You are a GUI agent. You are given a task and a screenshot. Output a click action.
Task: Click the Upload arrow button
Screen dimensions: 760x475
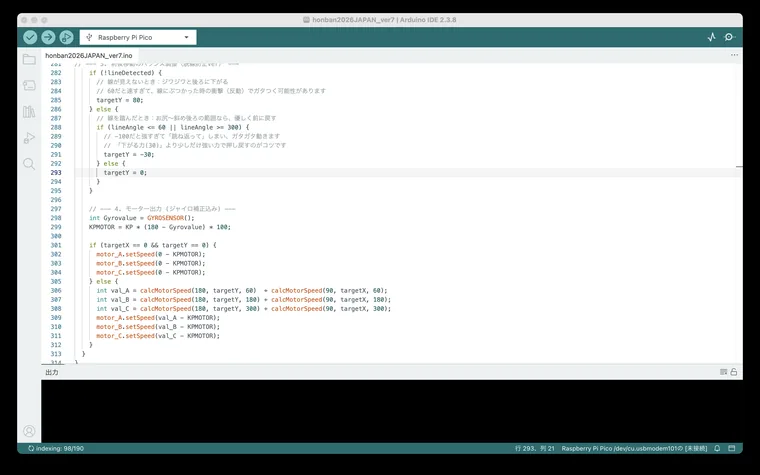(x=48, y=37)
